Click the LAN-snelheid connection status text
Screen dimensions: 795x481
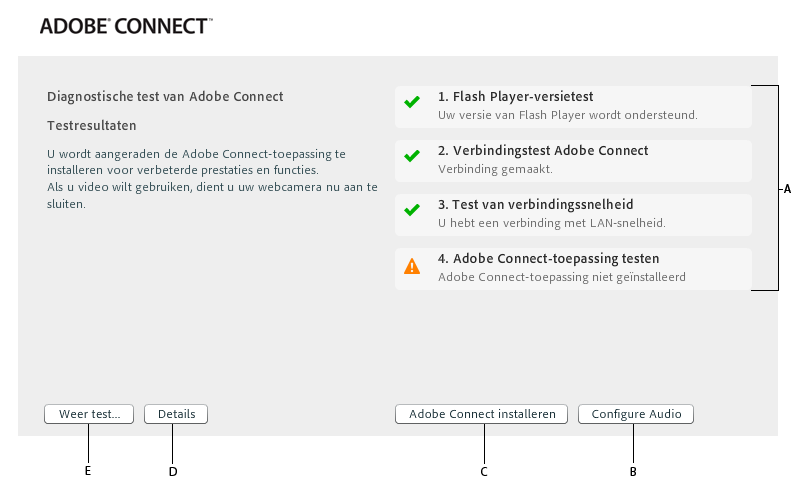click(551, 223)
